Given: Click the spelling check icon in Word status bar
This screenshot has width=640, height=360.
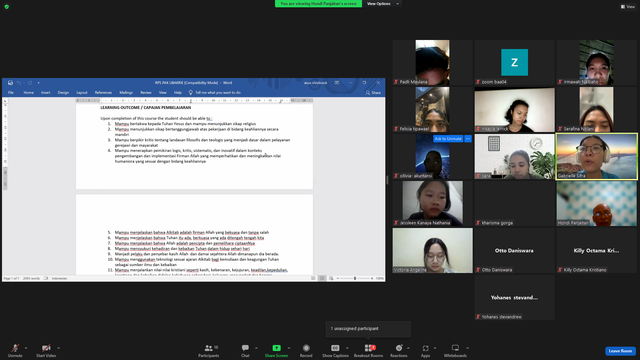Looking at the screenshot, I should (46, 278).
